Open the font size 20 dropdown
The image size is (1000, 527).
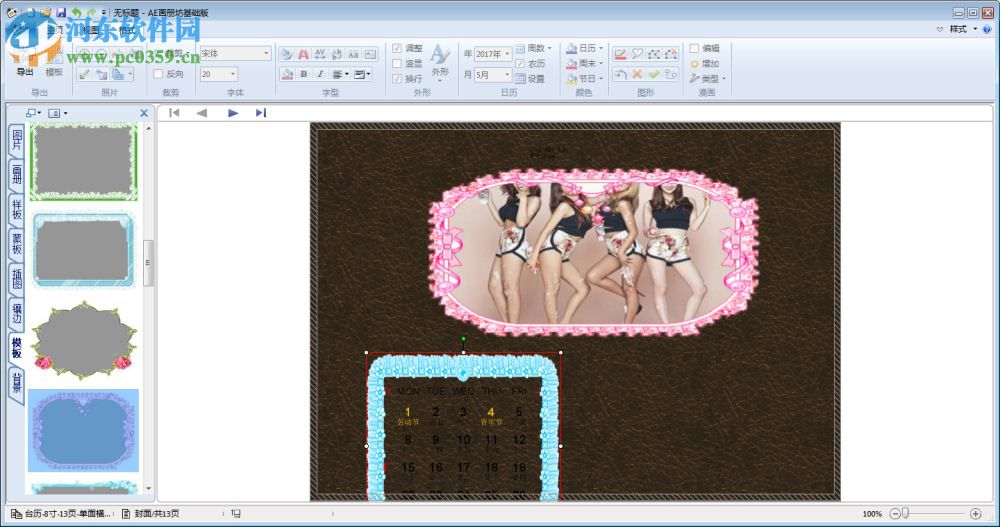(x=219, y=74)
